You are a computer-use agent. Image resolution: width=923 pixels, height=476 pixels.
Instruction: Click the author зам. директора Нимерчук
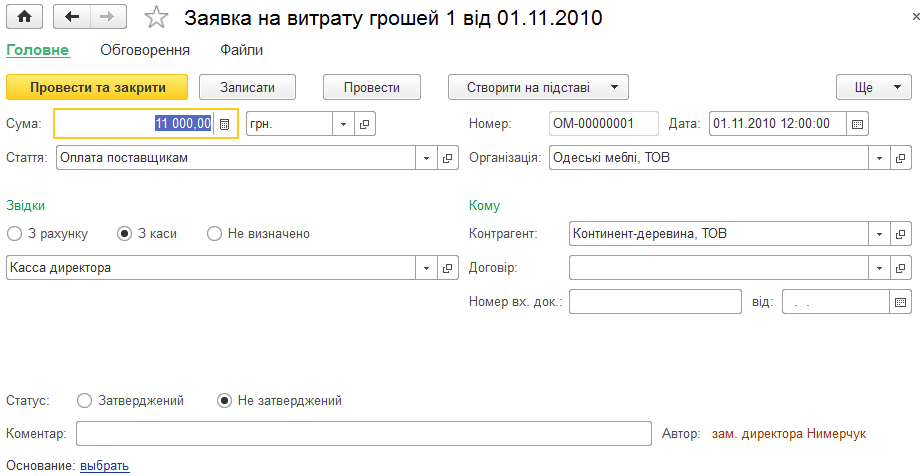coord(789,434)
